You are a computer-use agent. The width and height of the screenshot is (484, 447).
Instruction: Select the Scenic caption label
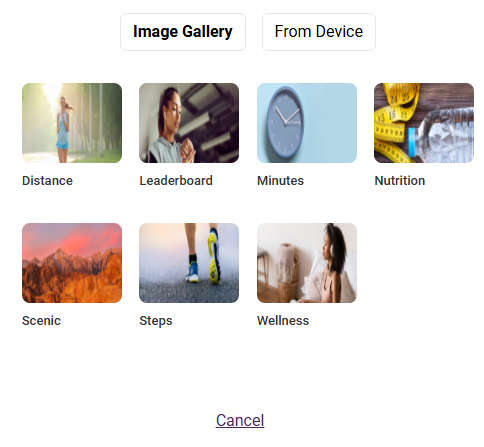[41, 321]
